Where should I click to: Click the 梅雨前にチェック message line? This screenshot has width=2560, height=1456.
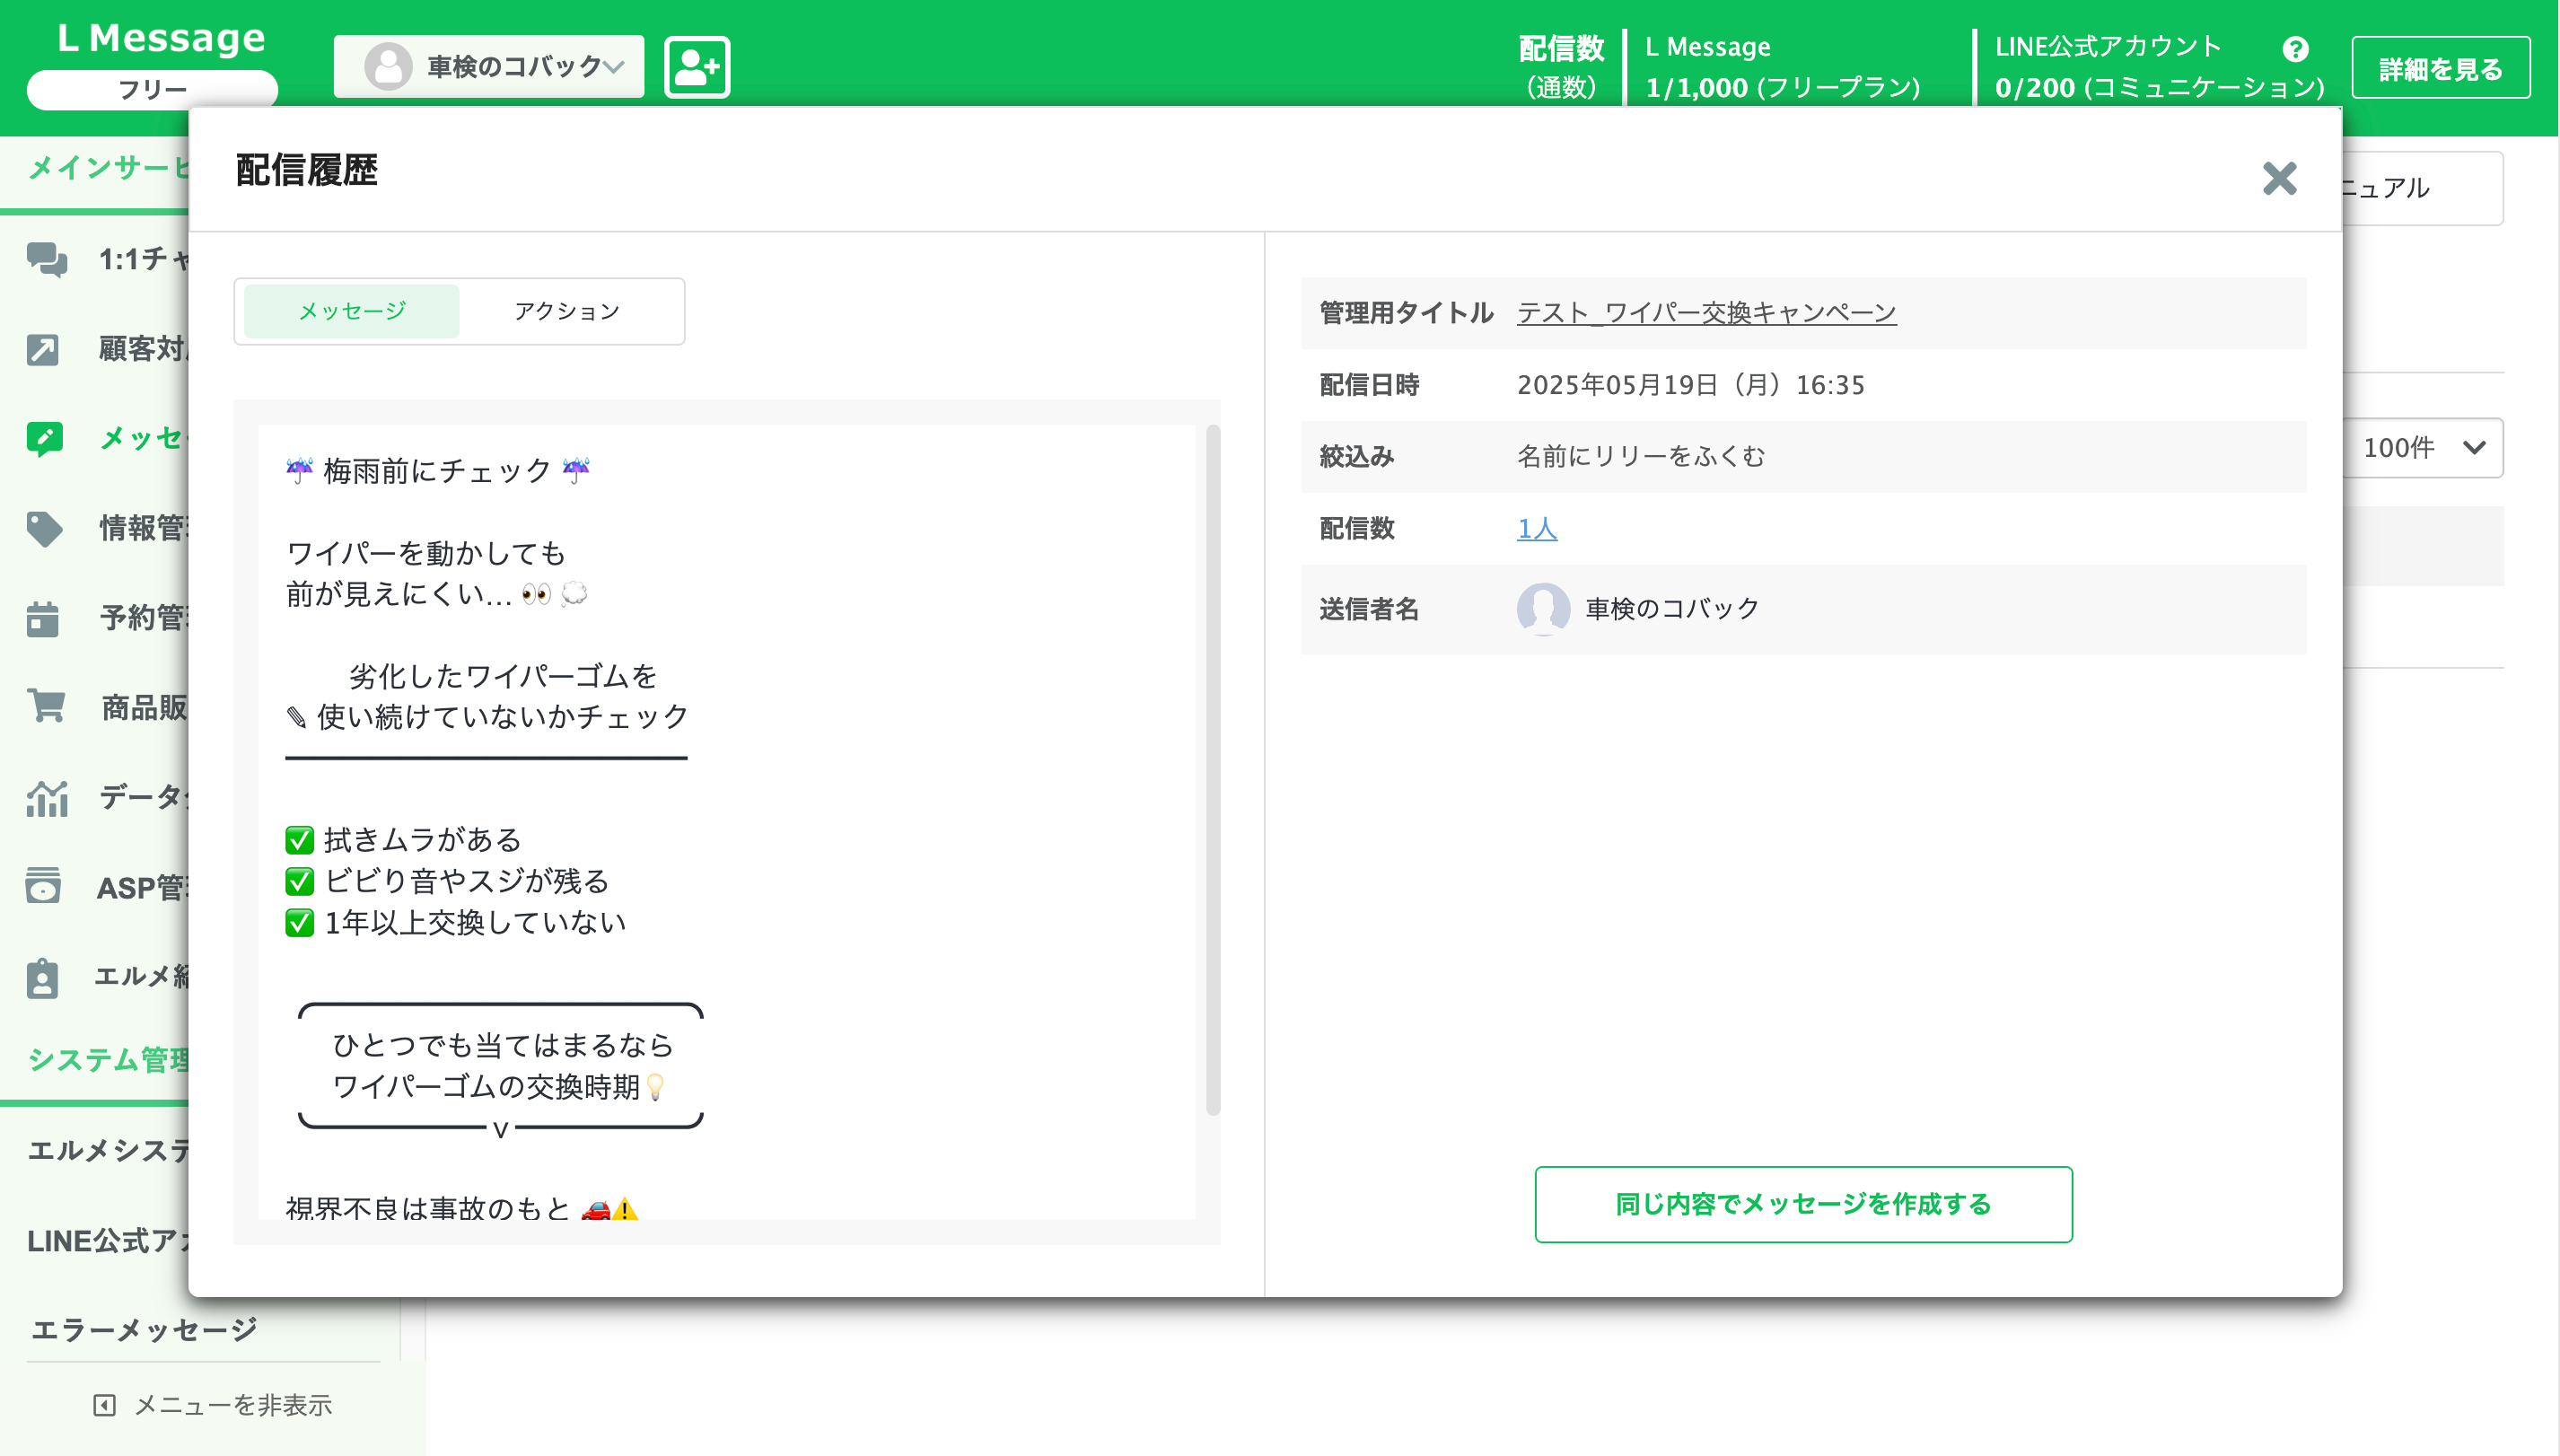(437, 471)
